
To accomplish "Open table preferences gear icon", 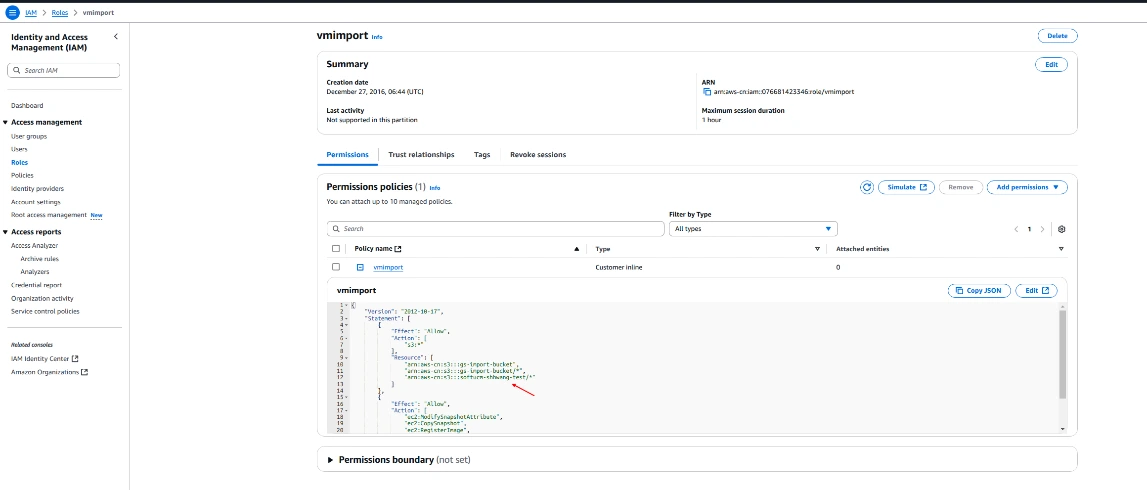I will coord(1061,229).
